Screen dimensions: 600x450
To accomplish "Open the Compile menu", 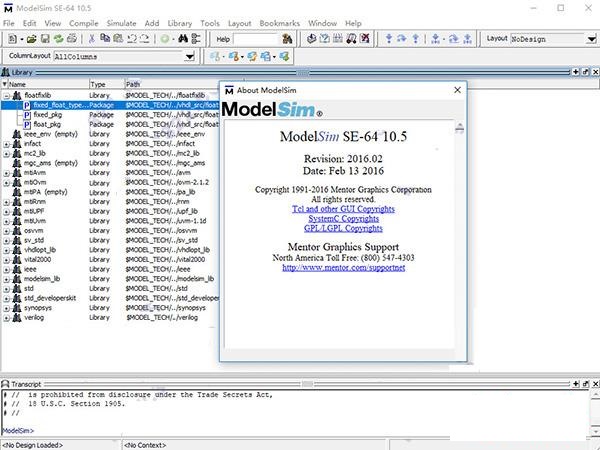I will tap(83, 23).
